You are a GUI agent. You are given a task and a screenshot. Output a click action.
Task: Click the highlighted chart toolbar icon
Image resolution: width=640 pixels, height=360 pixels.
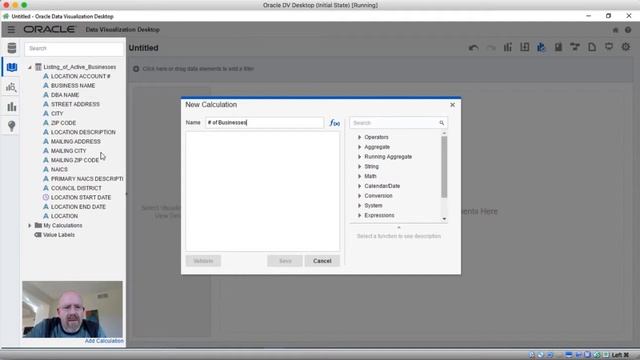541,47
